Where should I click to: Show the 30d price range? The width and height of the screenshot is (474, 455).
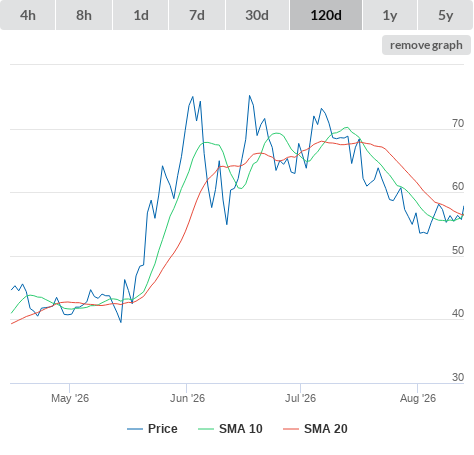click(x=257, y=15)
